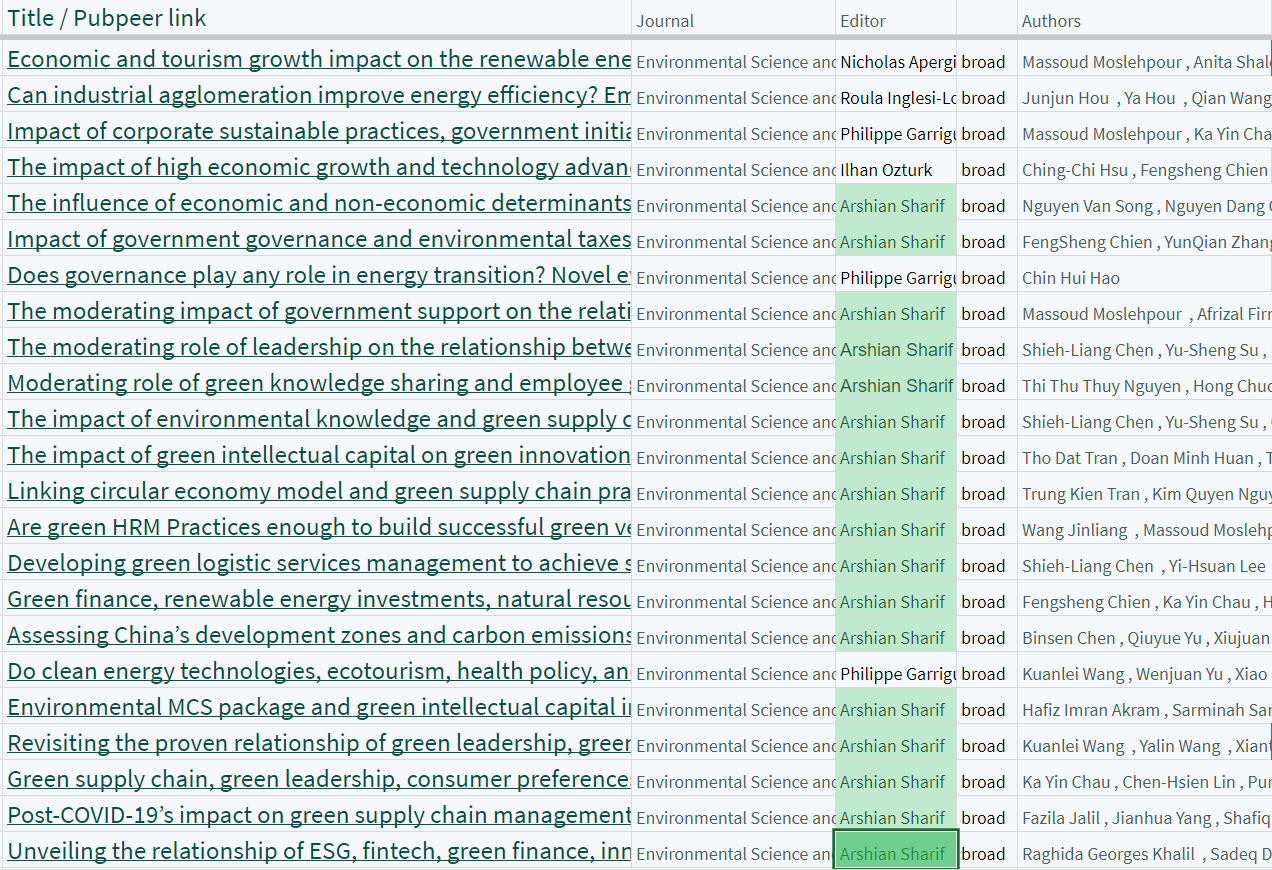
Task: Open 'Are green HRM Practices enough' link
Action: coord(318,528)
